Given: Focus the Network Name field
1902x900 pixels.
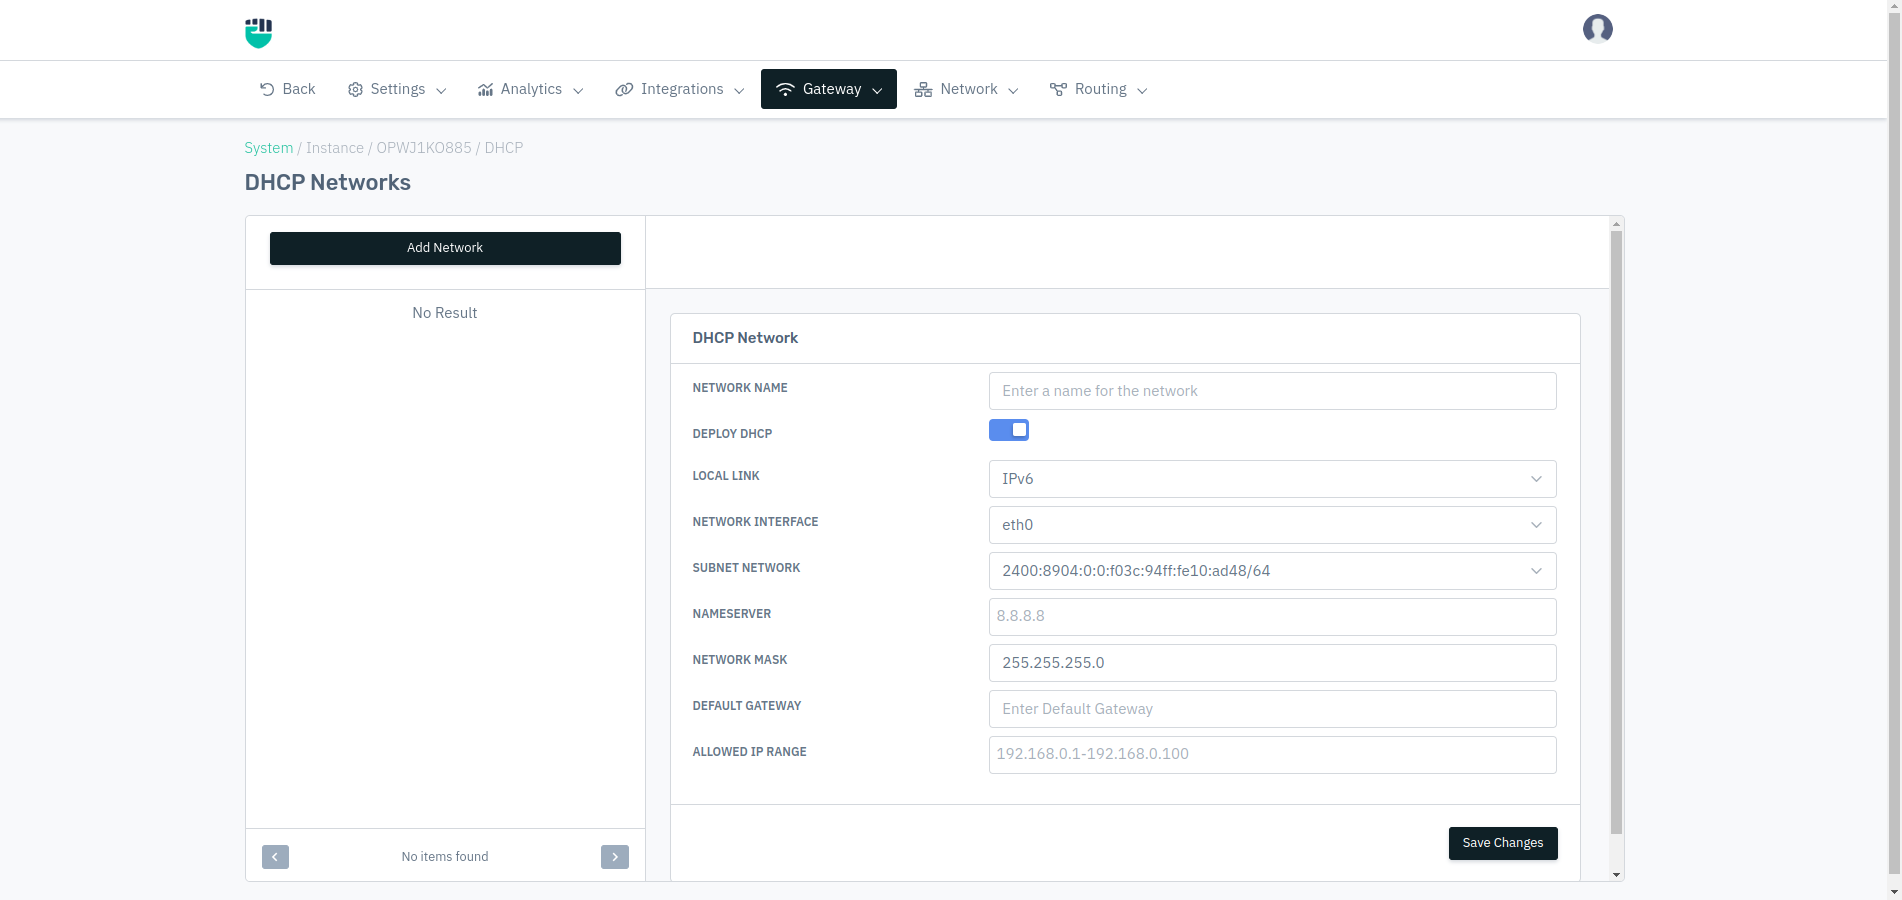Looking at the screenshot, I should pyautogui.click(x=1272, y=391).
